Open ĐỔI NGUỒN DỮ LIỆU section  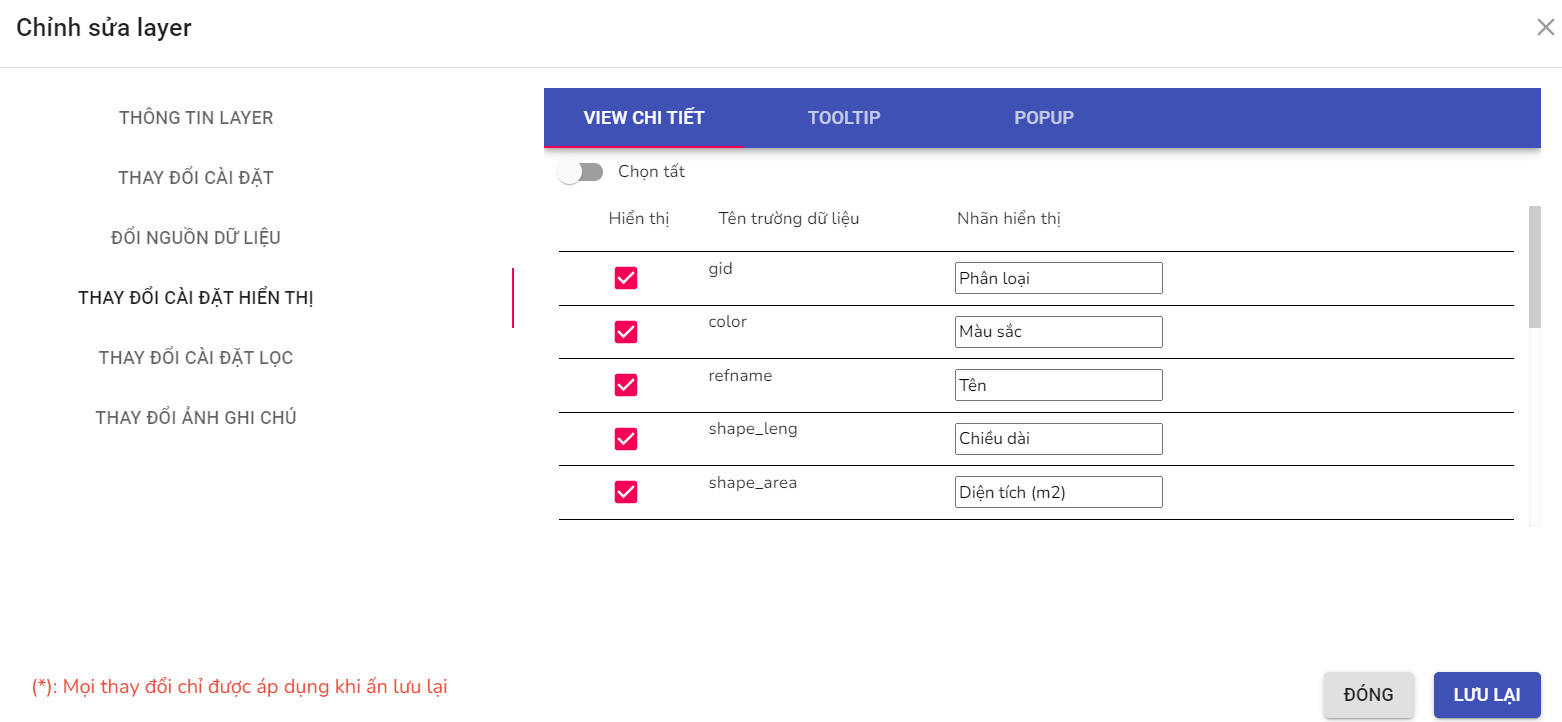point(195,237)
